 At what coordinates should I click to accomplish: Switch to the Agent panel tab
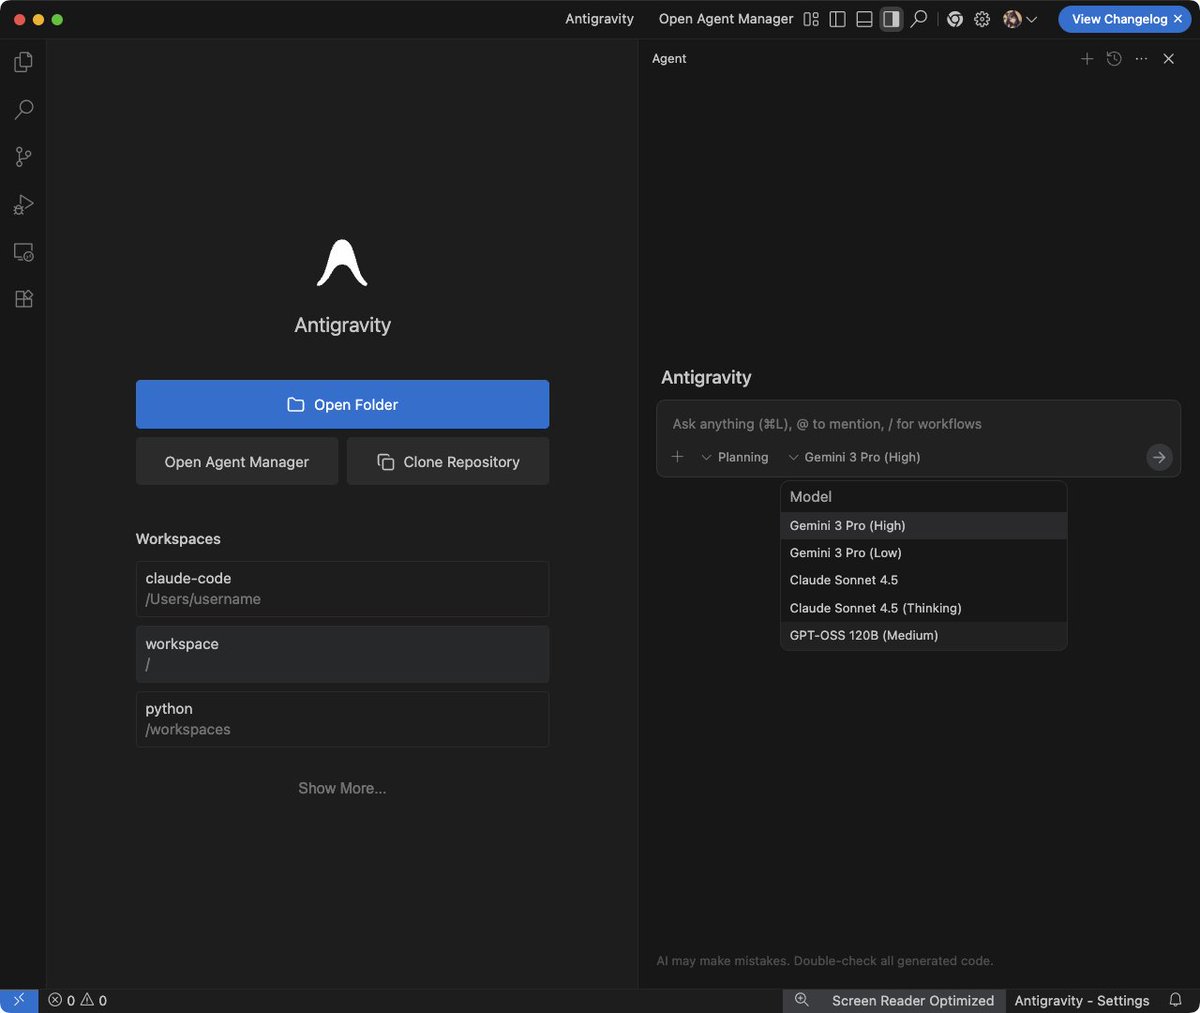[669, 58]
